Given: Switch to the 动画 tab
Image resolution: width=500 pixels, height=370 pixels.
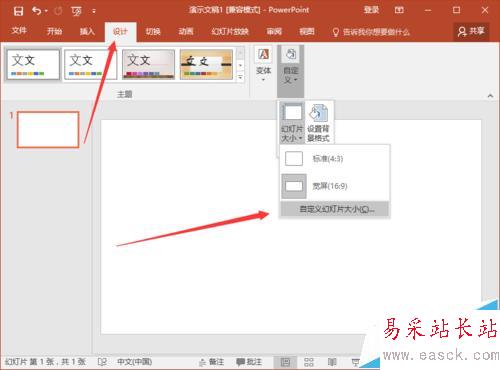Looking at the screenshot, I should coord(186,32).
